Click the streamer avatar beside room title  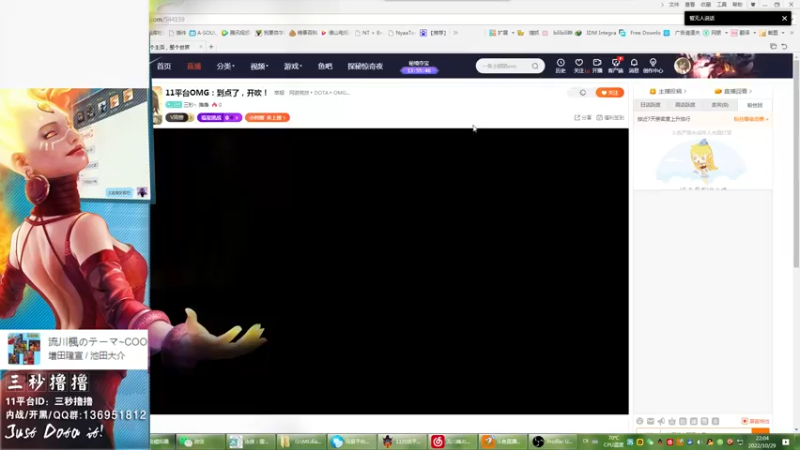pos(157,105)
